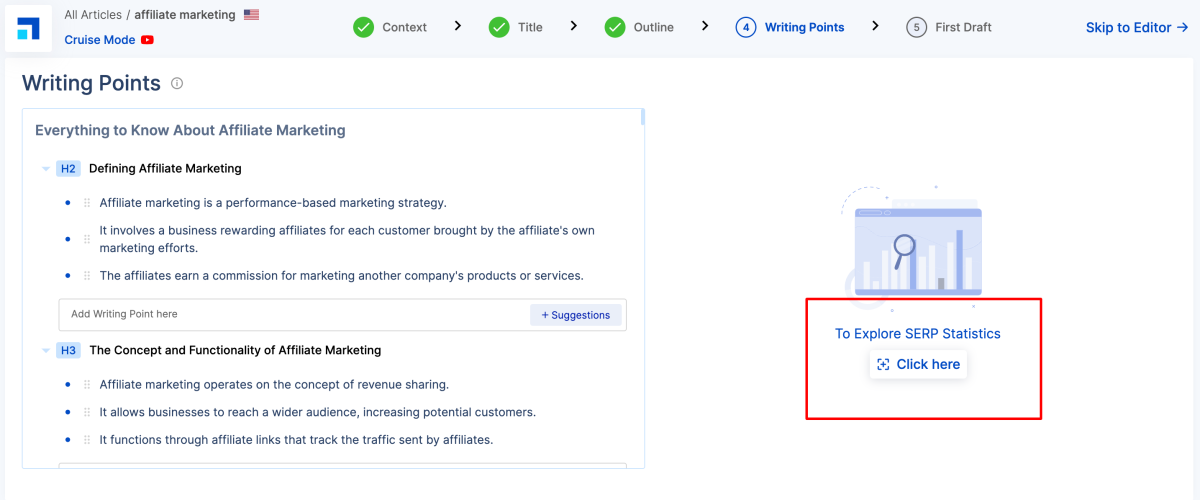Click the green checkmark for Context step
This screenshot has height=500, width=1200.
pos(363,27)
